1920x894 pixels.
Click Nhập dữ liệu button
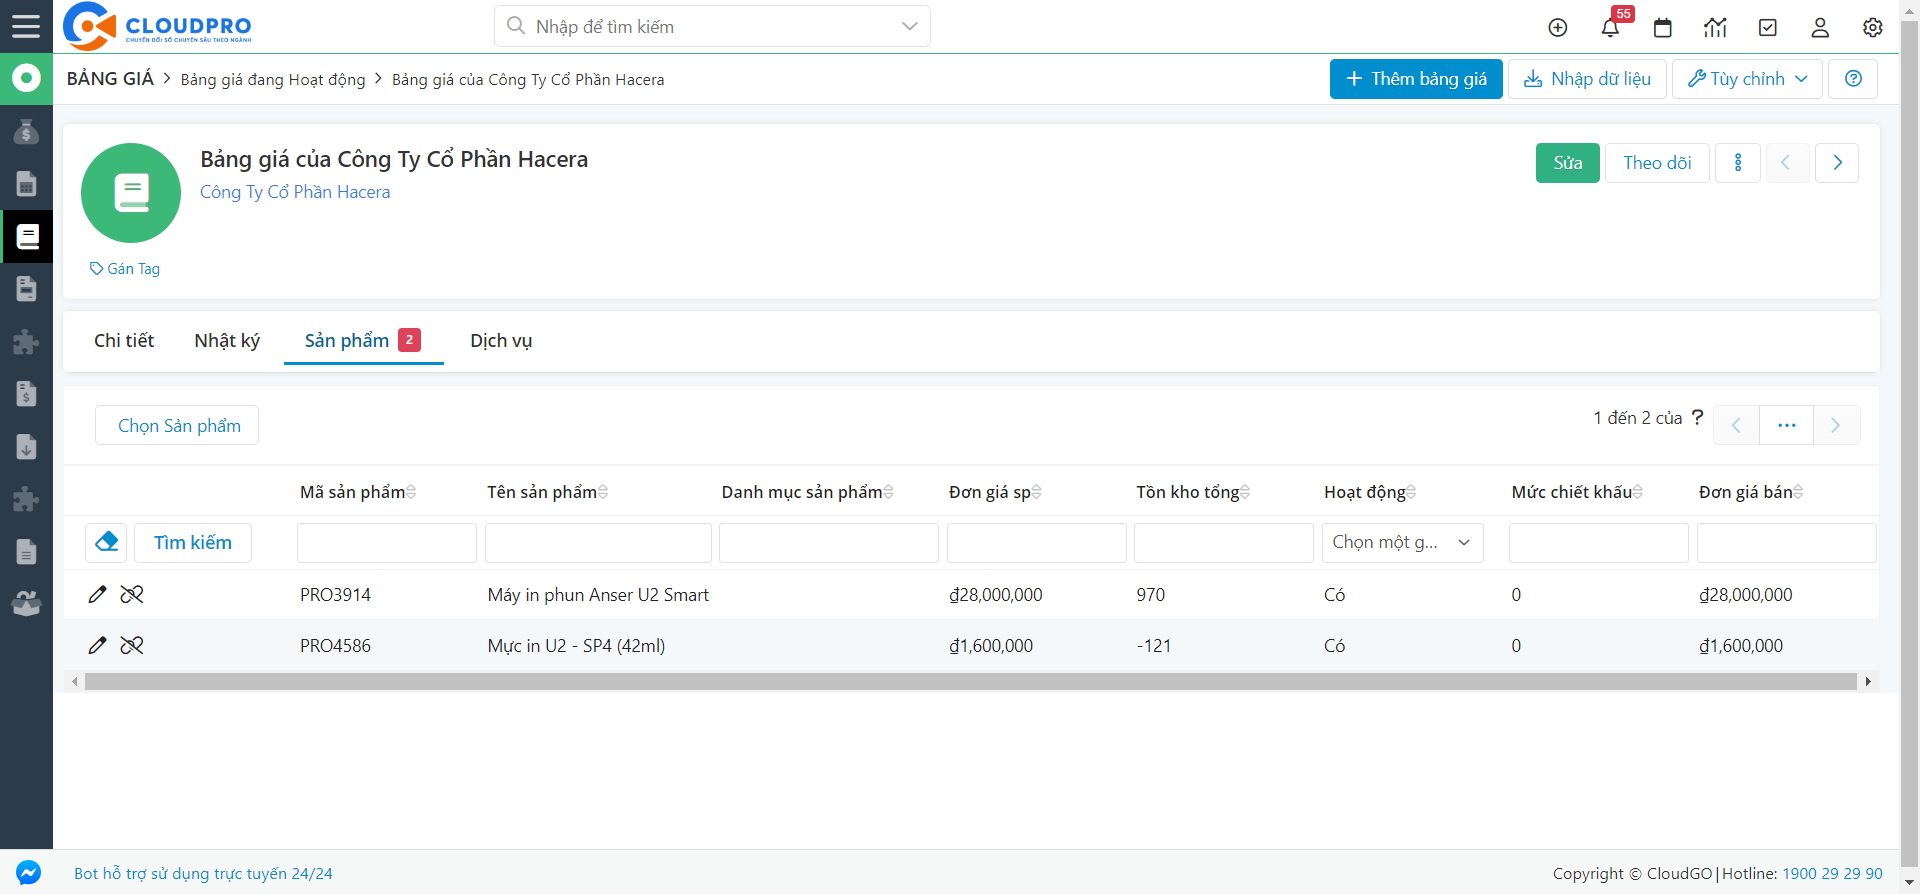pyautogui.click(x=1587, y=79)
